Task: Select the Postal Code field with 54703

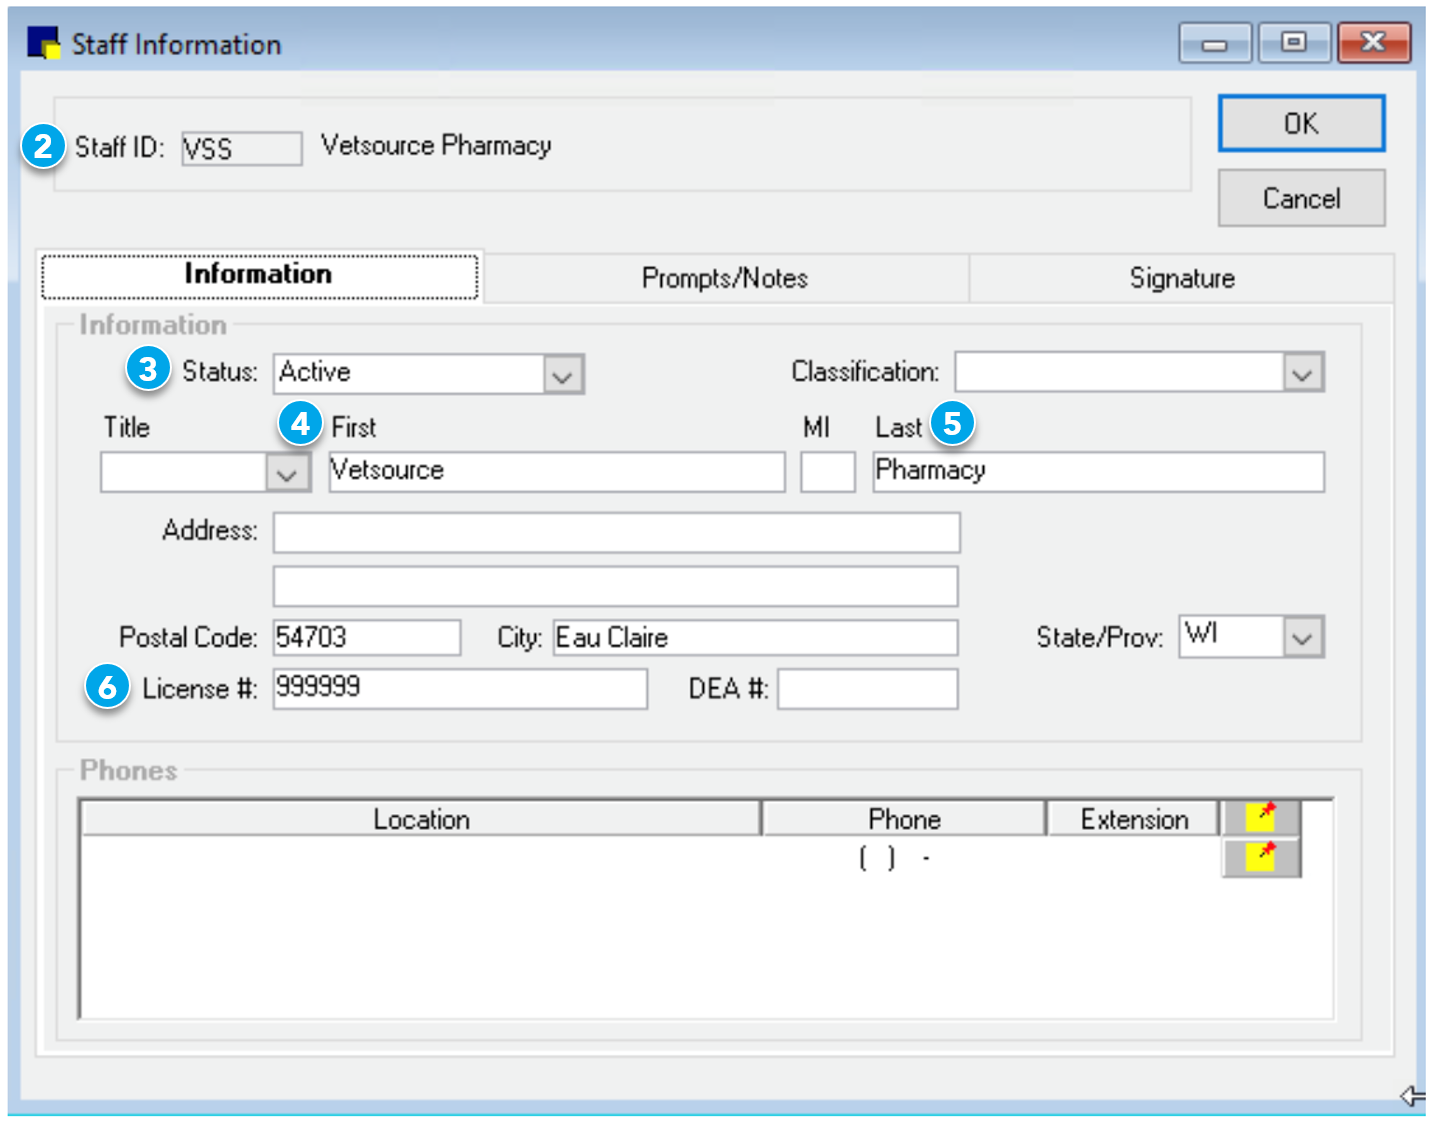Action: pyautogui.click(x=367, y=637)
